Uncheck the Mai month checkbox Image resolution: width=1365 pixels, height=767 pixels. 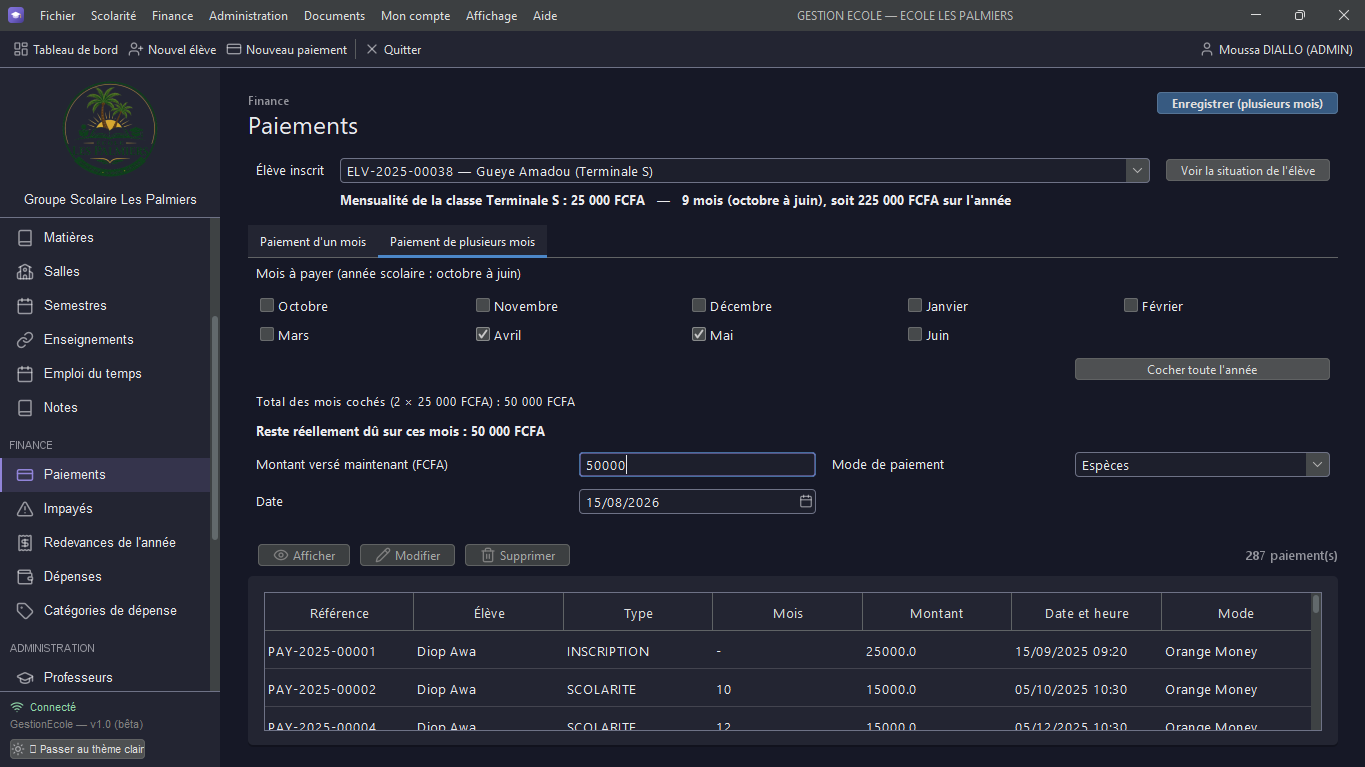[x=699, y=334]
